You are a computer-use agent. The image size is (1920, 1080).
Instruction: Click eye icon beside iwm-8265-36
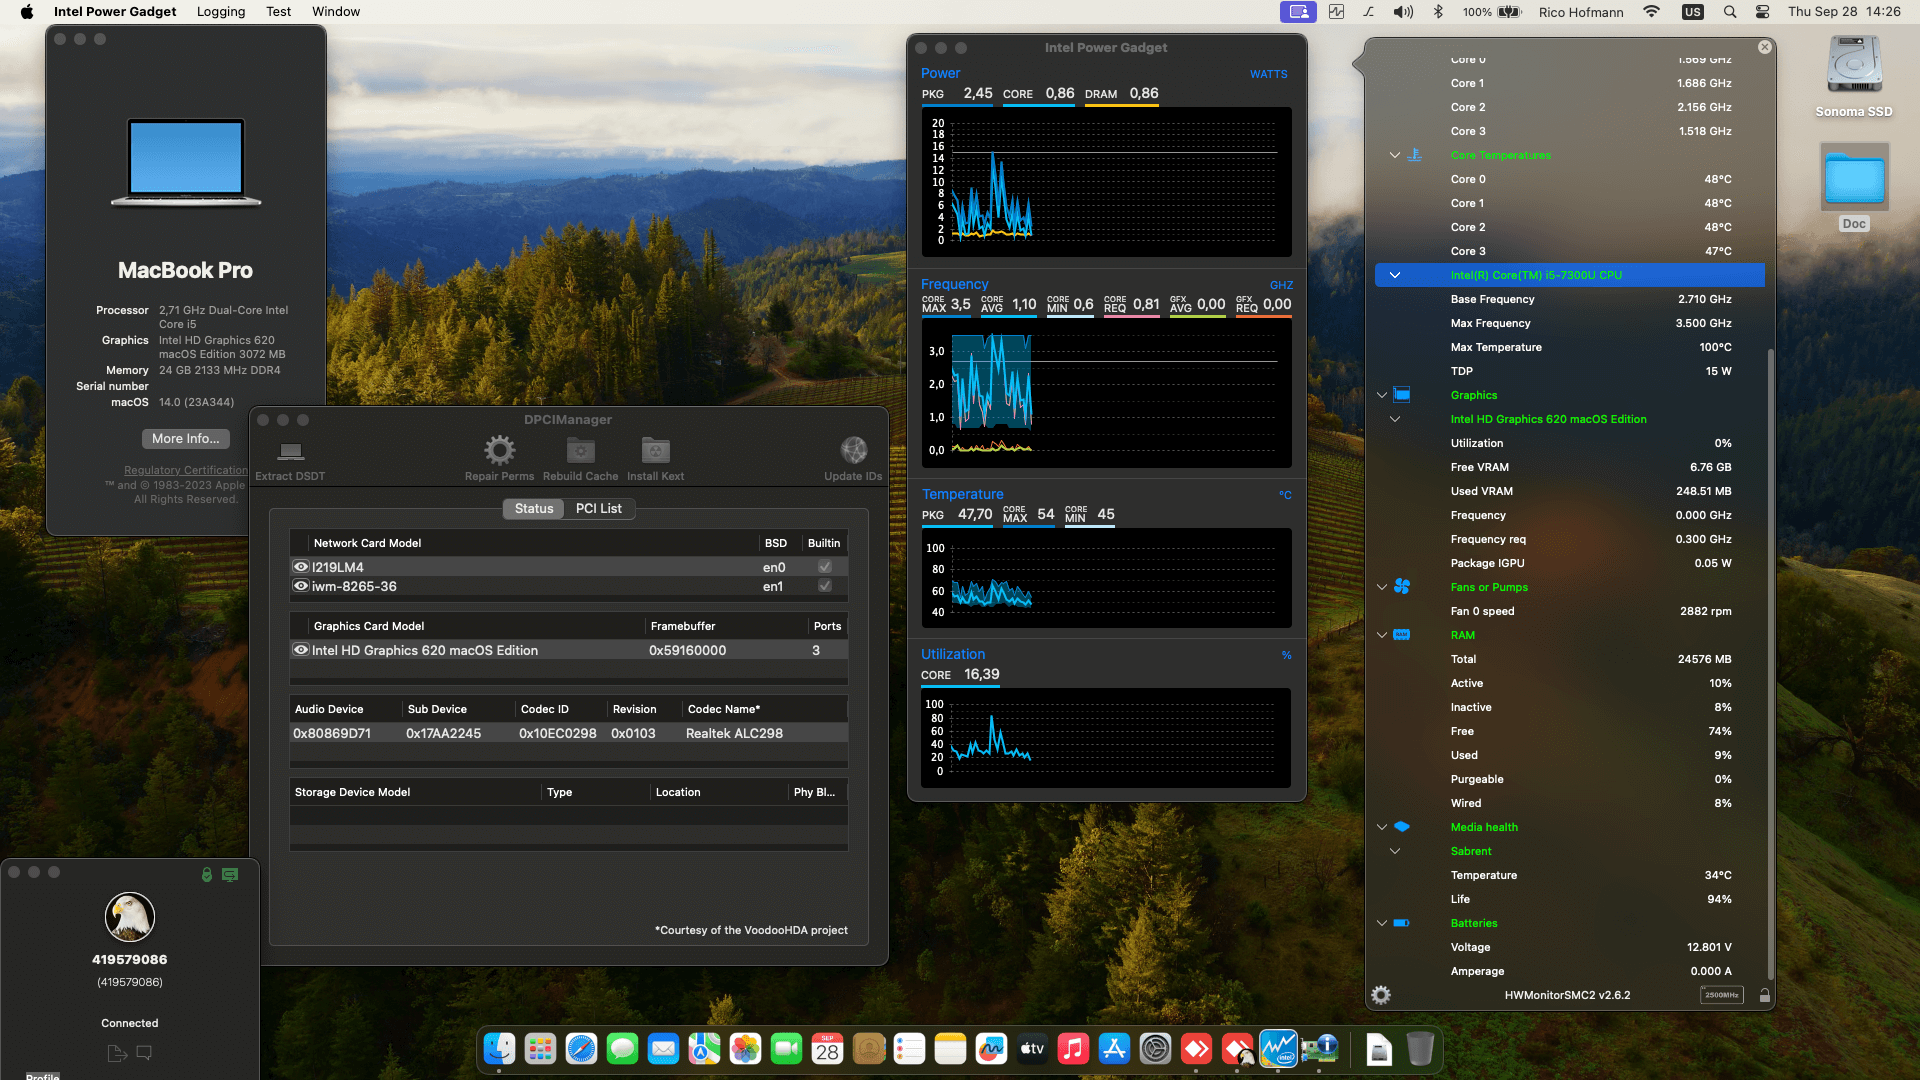(301, 586)
